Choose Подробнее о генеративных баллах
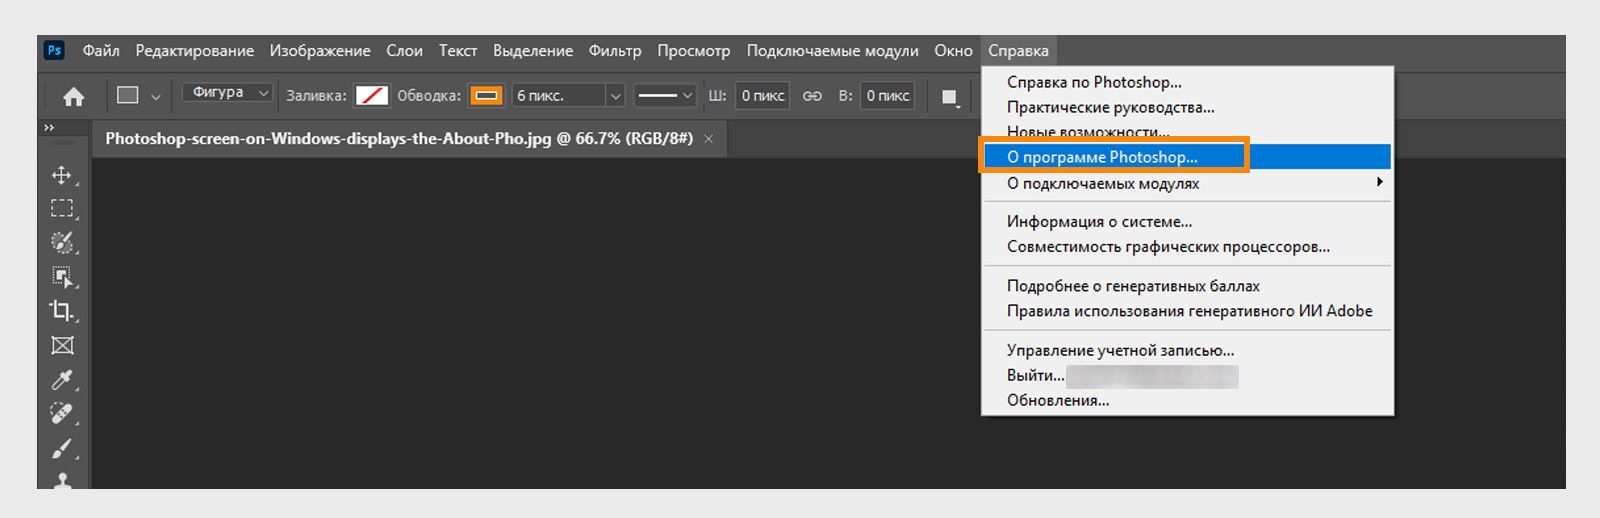 coord(1187,286)
